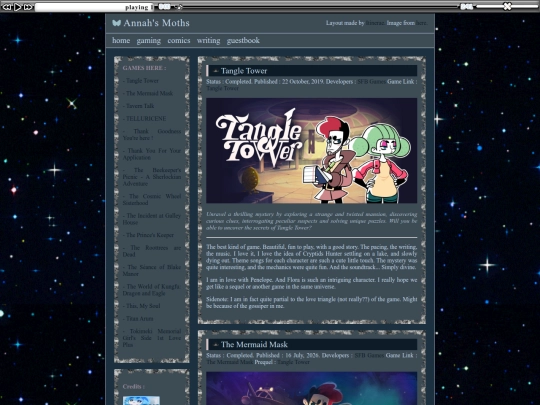This screenshot has width=540, height=405.
Task: Jump to The World of Kungfu entry
Action: pyautogui.click(x=152, y=290)
